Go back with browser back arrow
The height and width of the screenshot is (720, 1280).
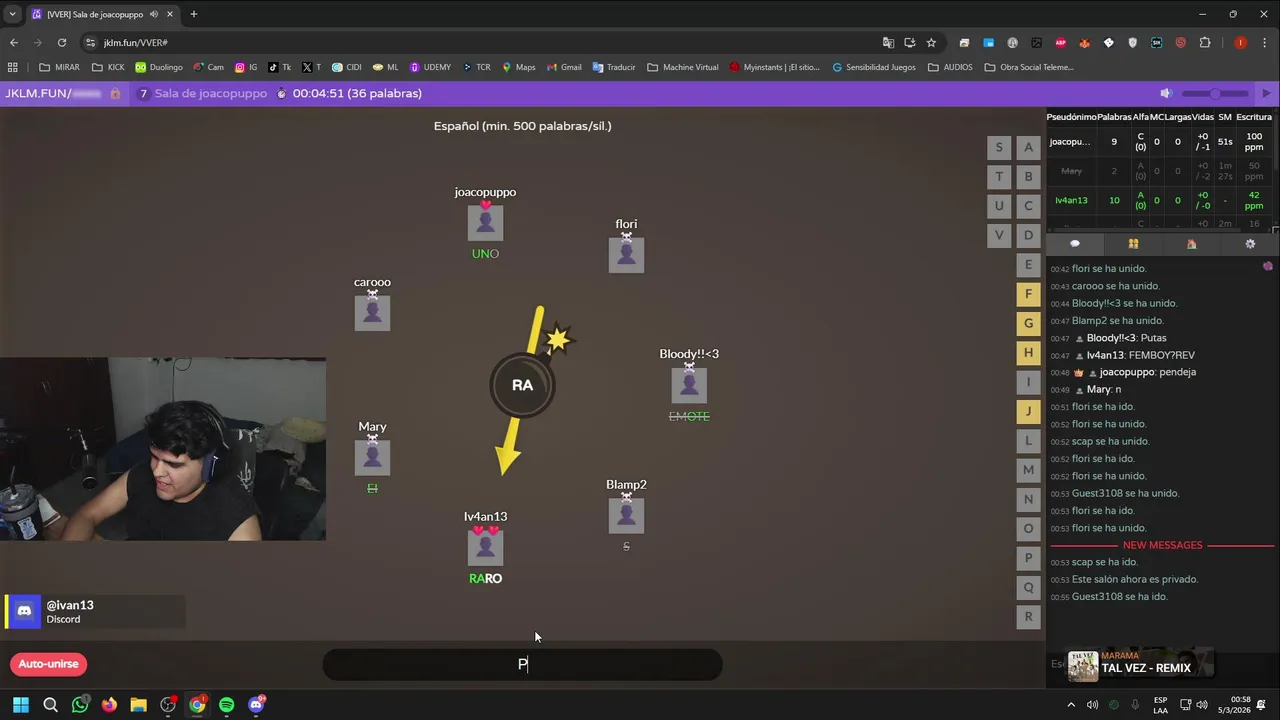click(14, 43)
